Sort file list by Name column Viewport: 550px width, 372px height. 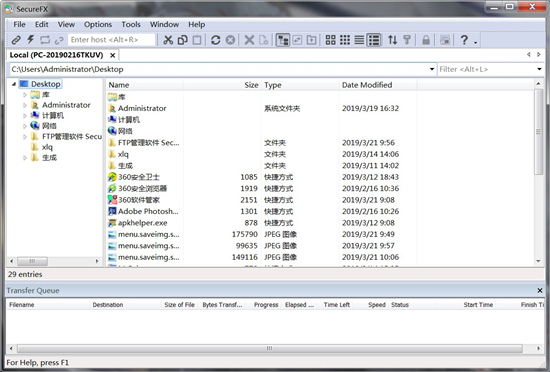tap(145, 85)
